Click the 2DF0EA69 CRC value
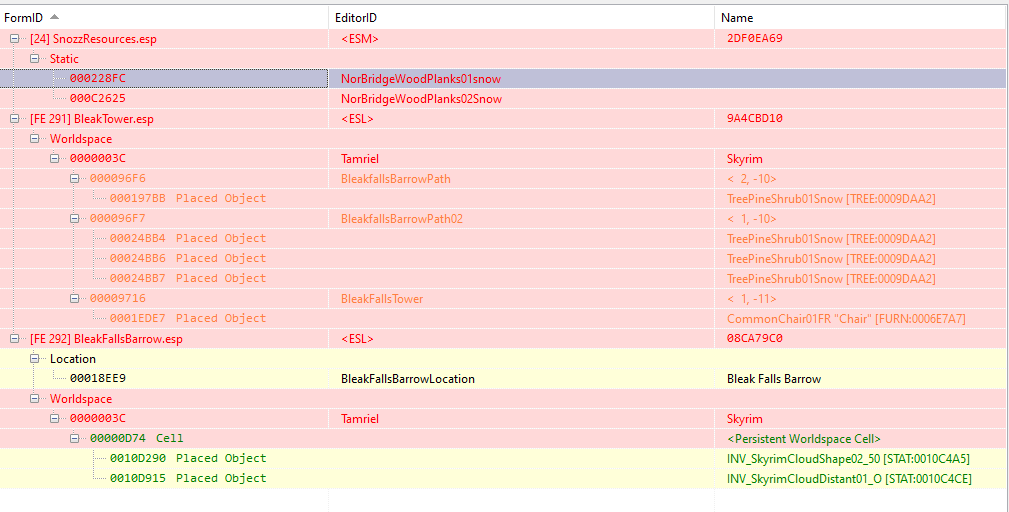 point(755,38)
